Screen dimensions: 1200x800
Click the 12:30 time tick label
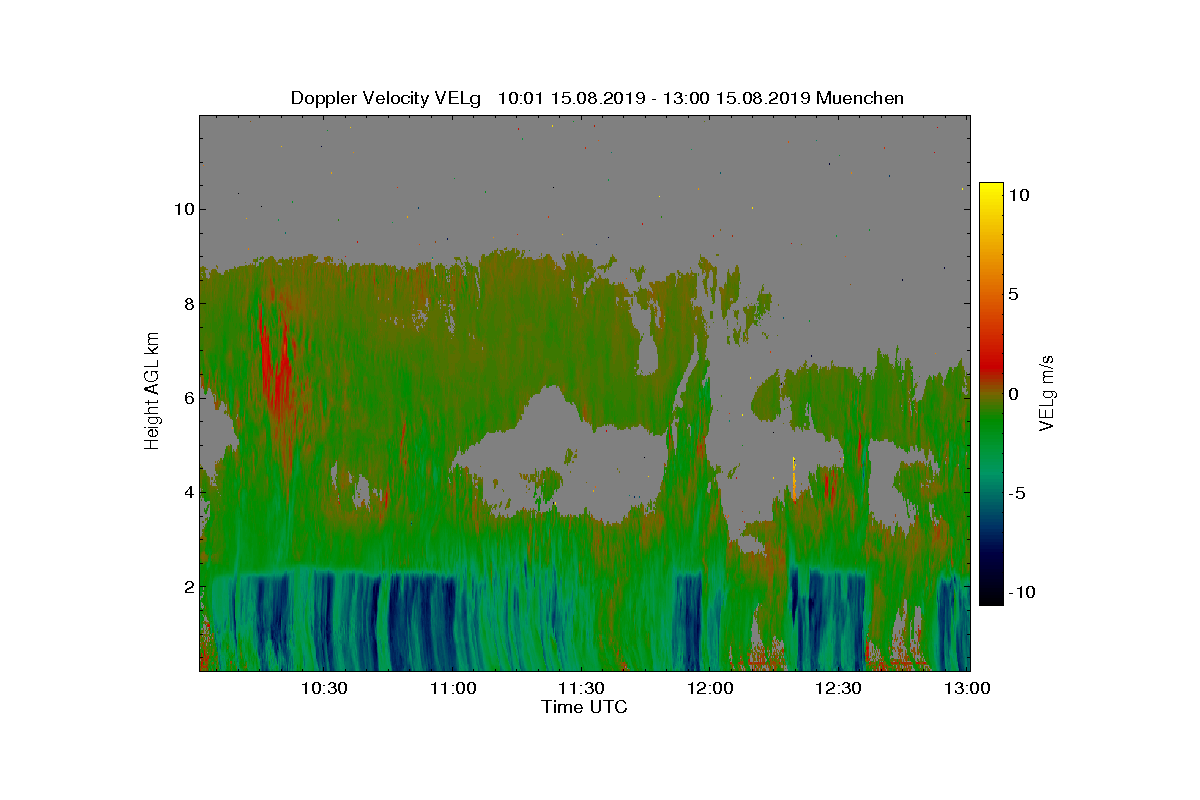(840, 688)
